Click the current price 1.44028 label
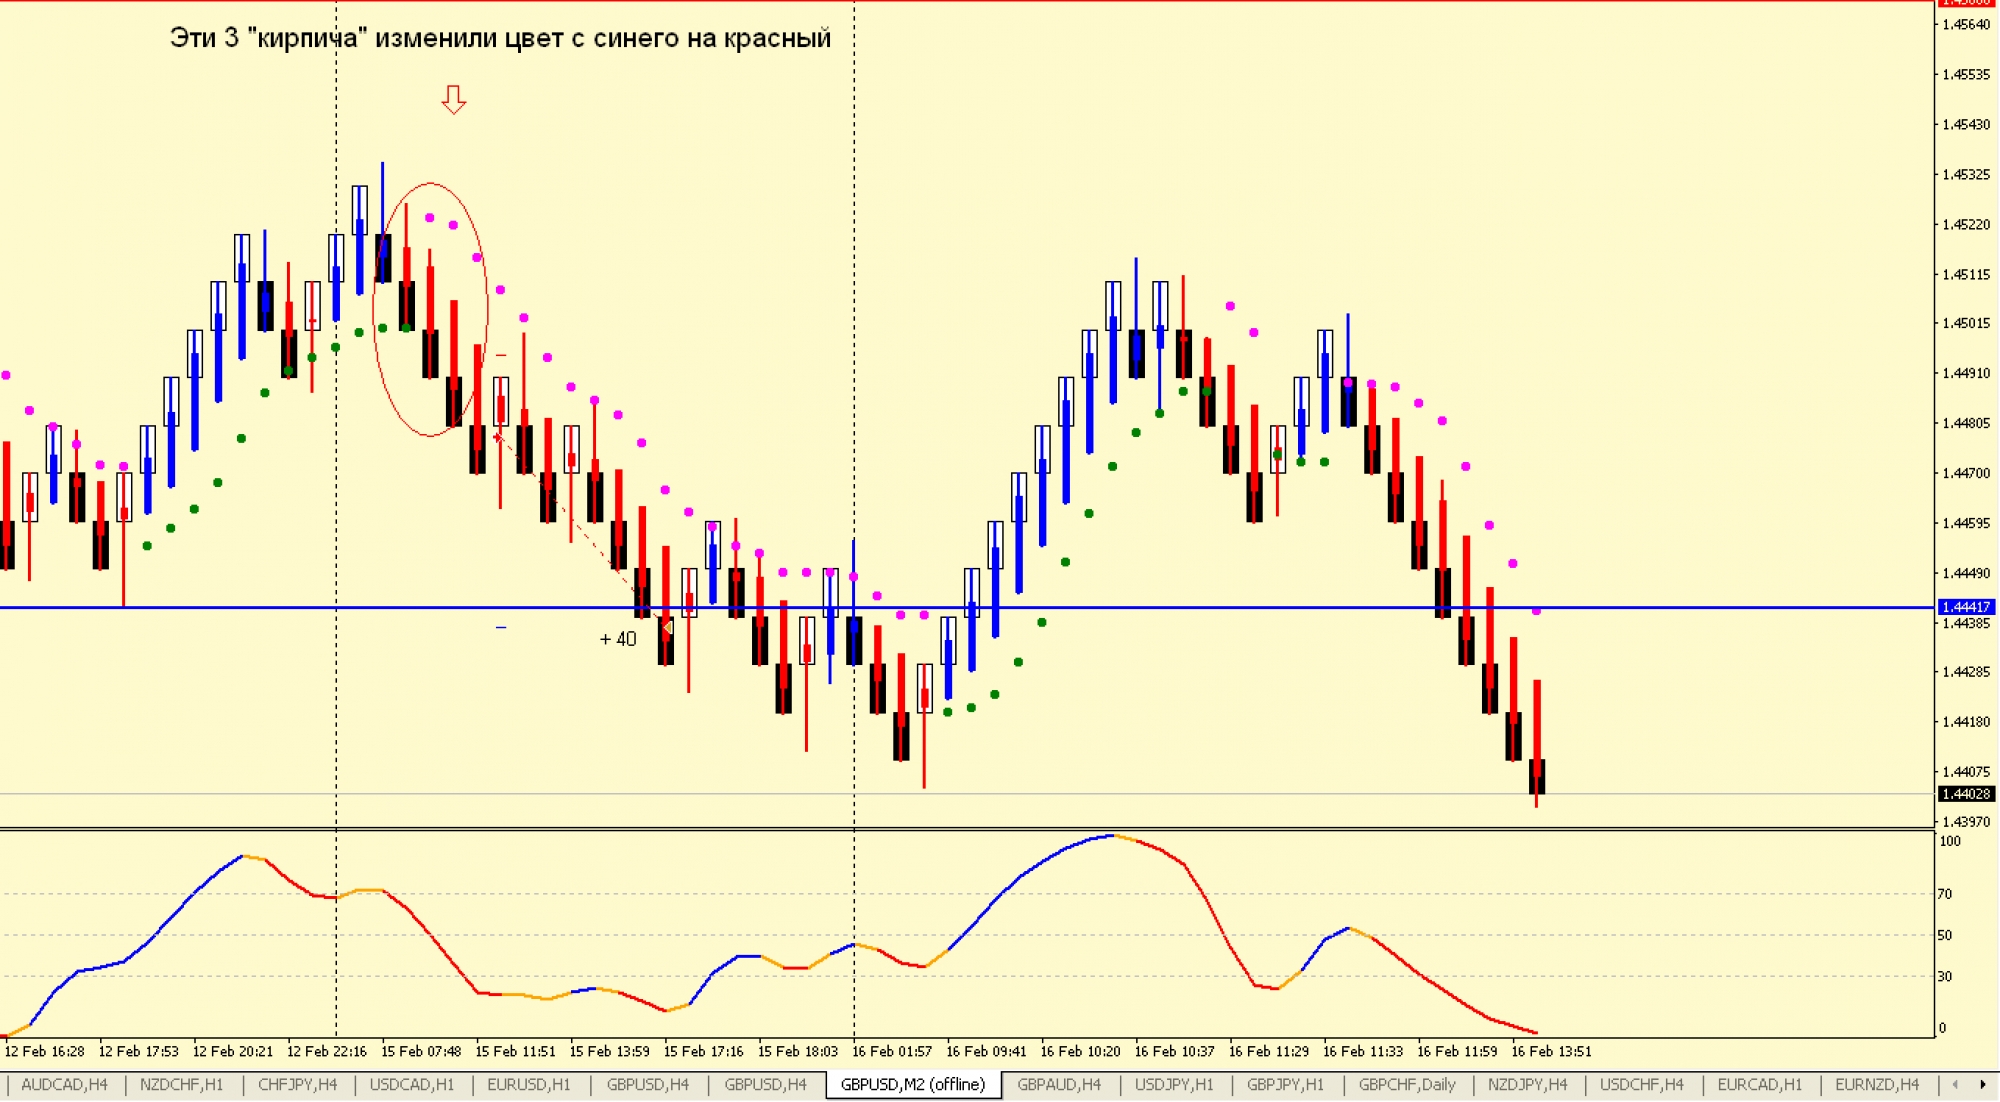The height and width of the screenshot is (1102, 2000). point(1965,794)
